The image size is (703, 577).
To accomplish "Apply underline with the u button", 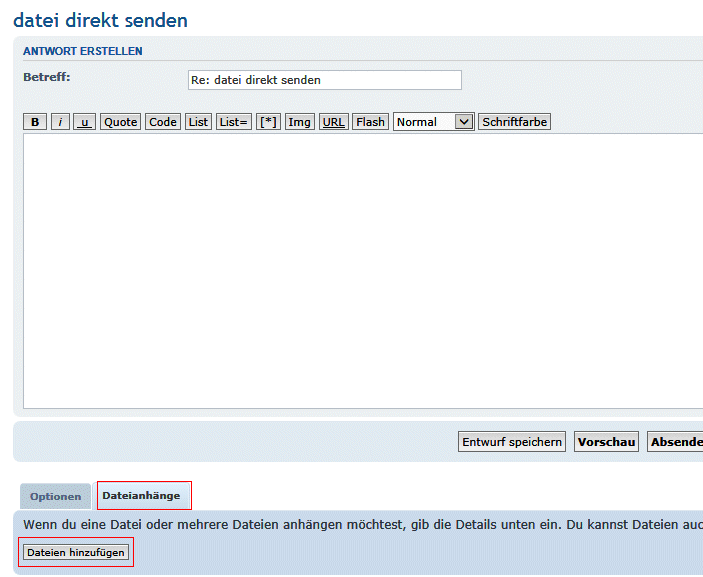I will [85, 122].
